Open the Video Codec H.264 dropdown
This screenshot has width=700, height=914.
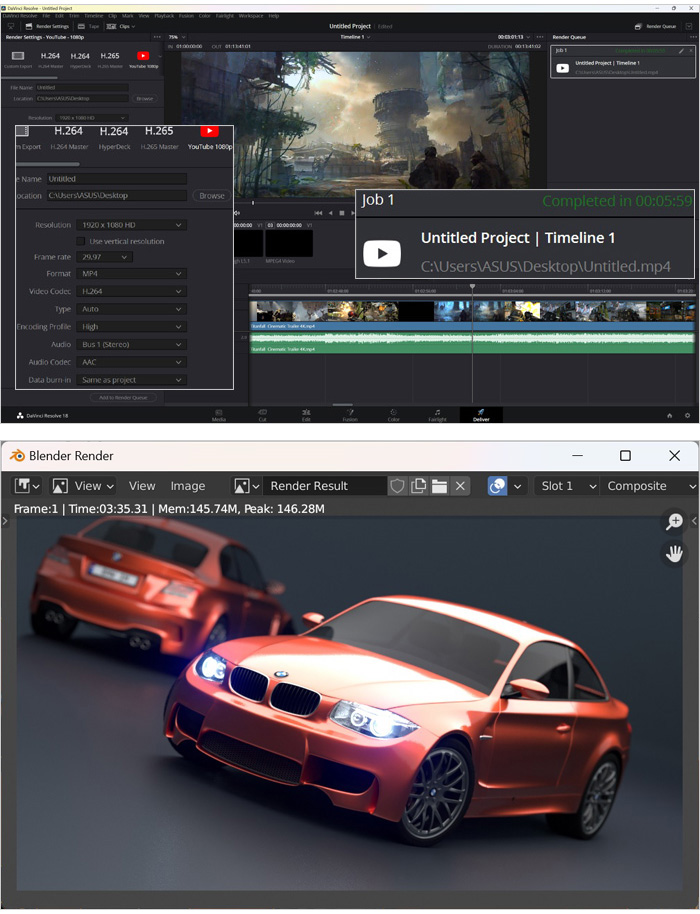pos(132,291)
